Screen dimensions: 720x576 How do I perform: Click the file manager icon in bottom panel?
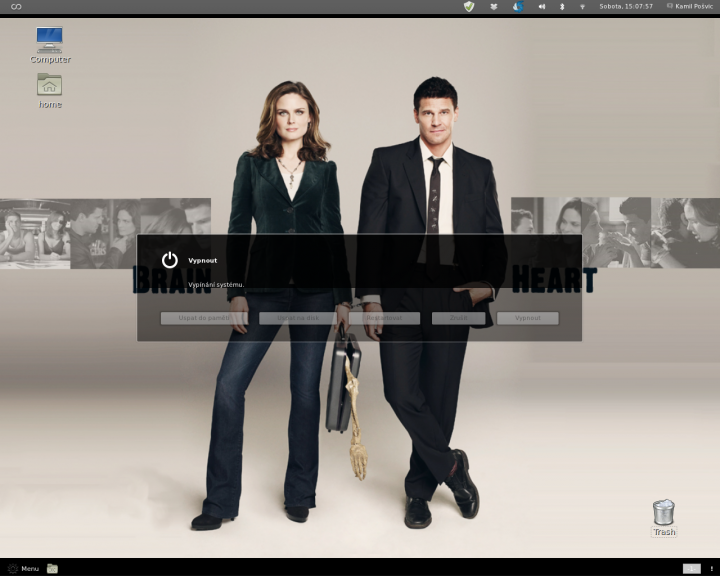click(52, 569)
